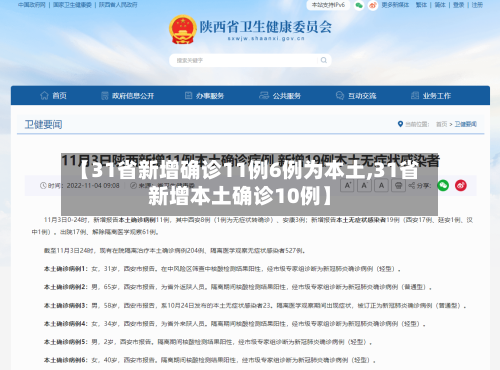The height and width of the screenshot is (370, 500).
Task: Click 首页 in breadcrumb
Action: click(441, 124)
